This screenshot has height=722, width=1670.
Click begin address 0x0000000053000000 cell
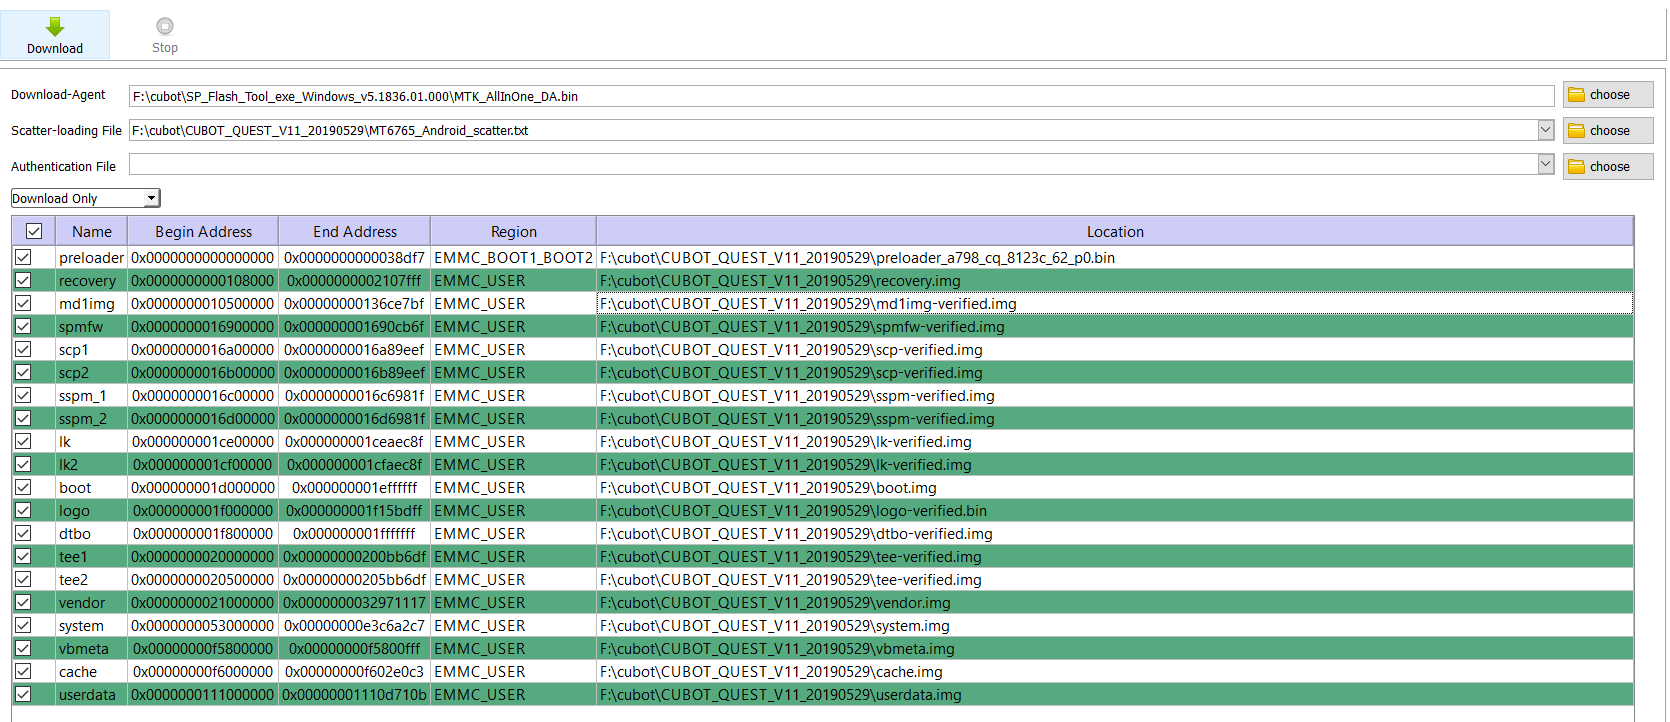click(203, 625)
